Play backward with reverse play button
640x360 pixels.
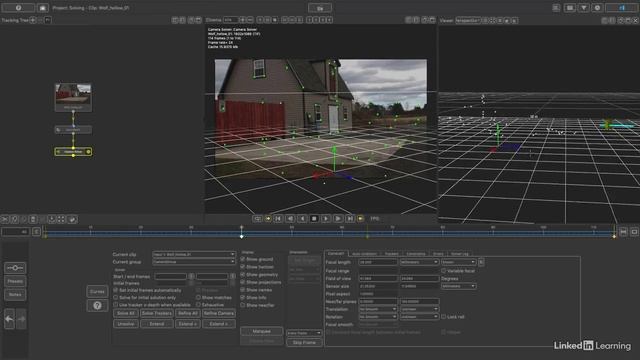click(302, 219)
